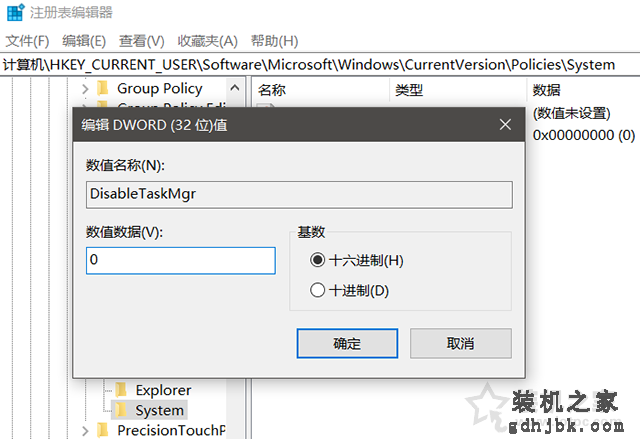
Task: Select the (数值未设置) data cell
Action: pos(571,113)
